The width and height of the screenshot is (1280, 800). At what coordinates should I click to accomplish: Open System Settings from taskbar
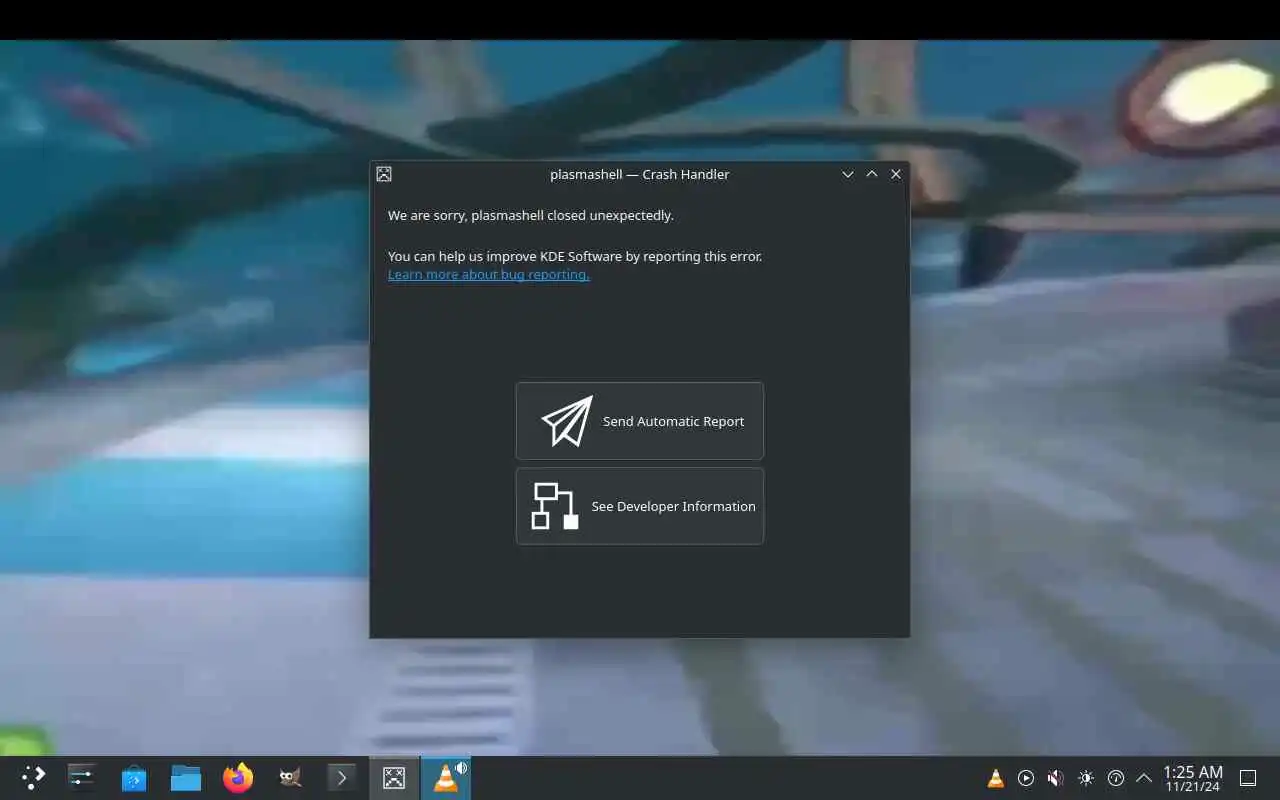[82, 778]
